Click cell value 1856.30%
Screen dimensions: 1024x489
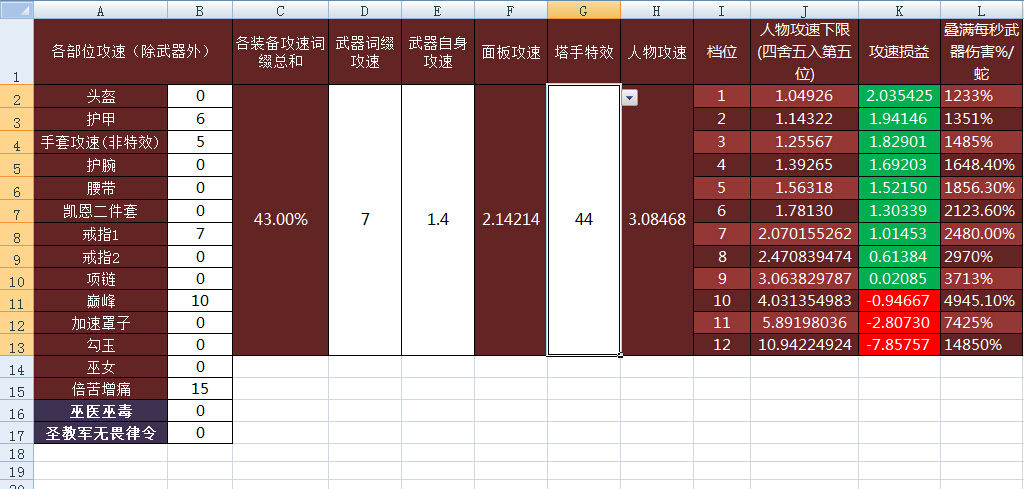tap(982, 188)
